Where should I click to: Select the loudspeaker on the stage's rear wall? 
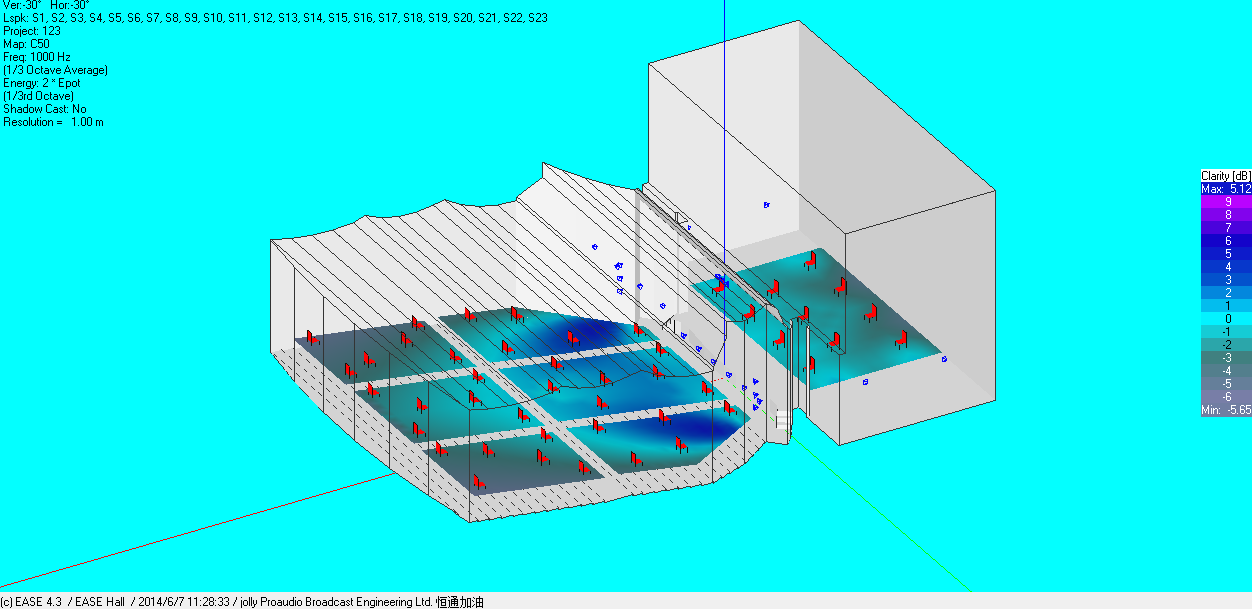tap(766, 205)
